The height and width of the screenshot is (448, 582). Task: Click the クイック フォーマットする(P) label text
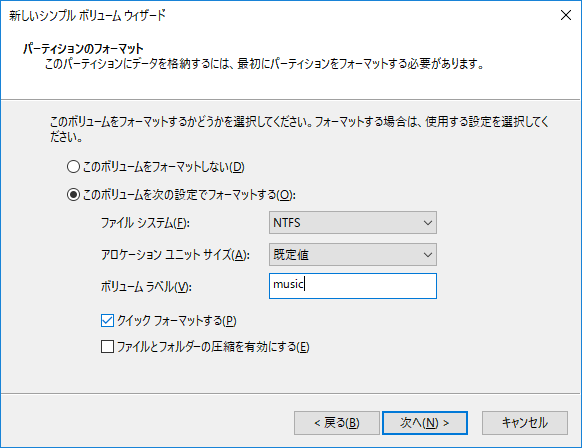tap(177, 321)
